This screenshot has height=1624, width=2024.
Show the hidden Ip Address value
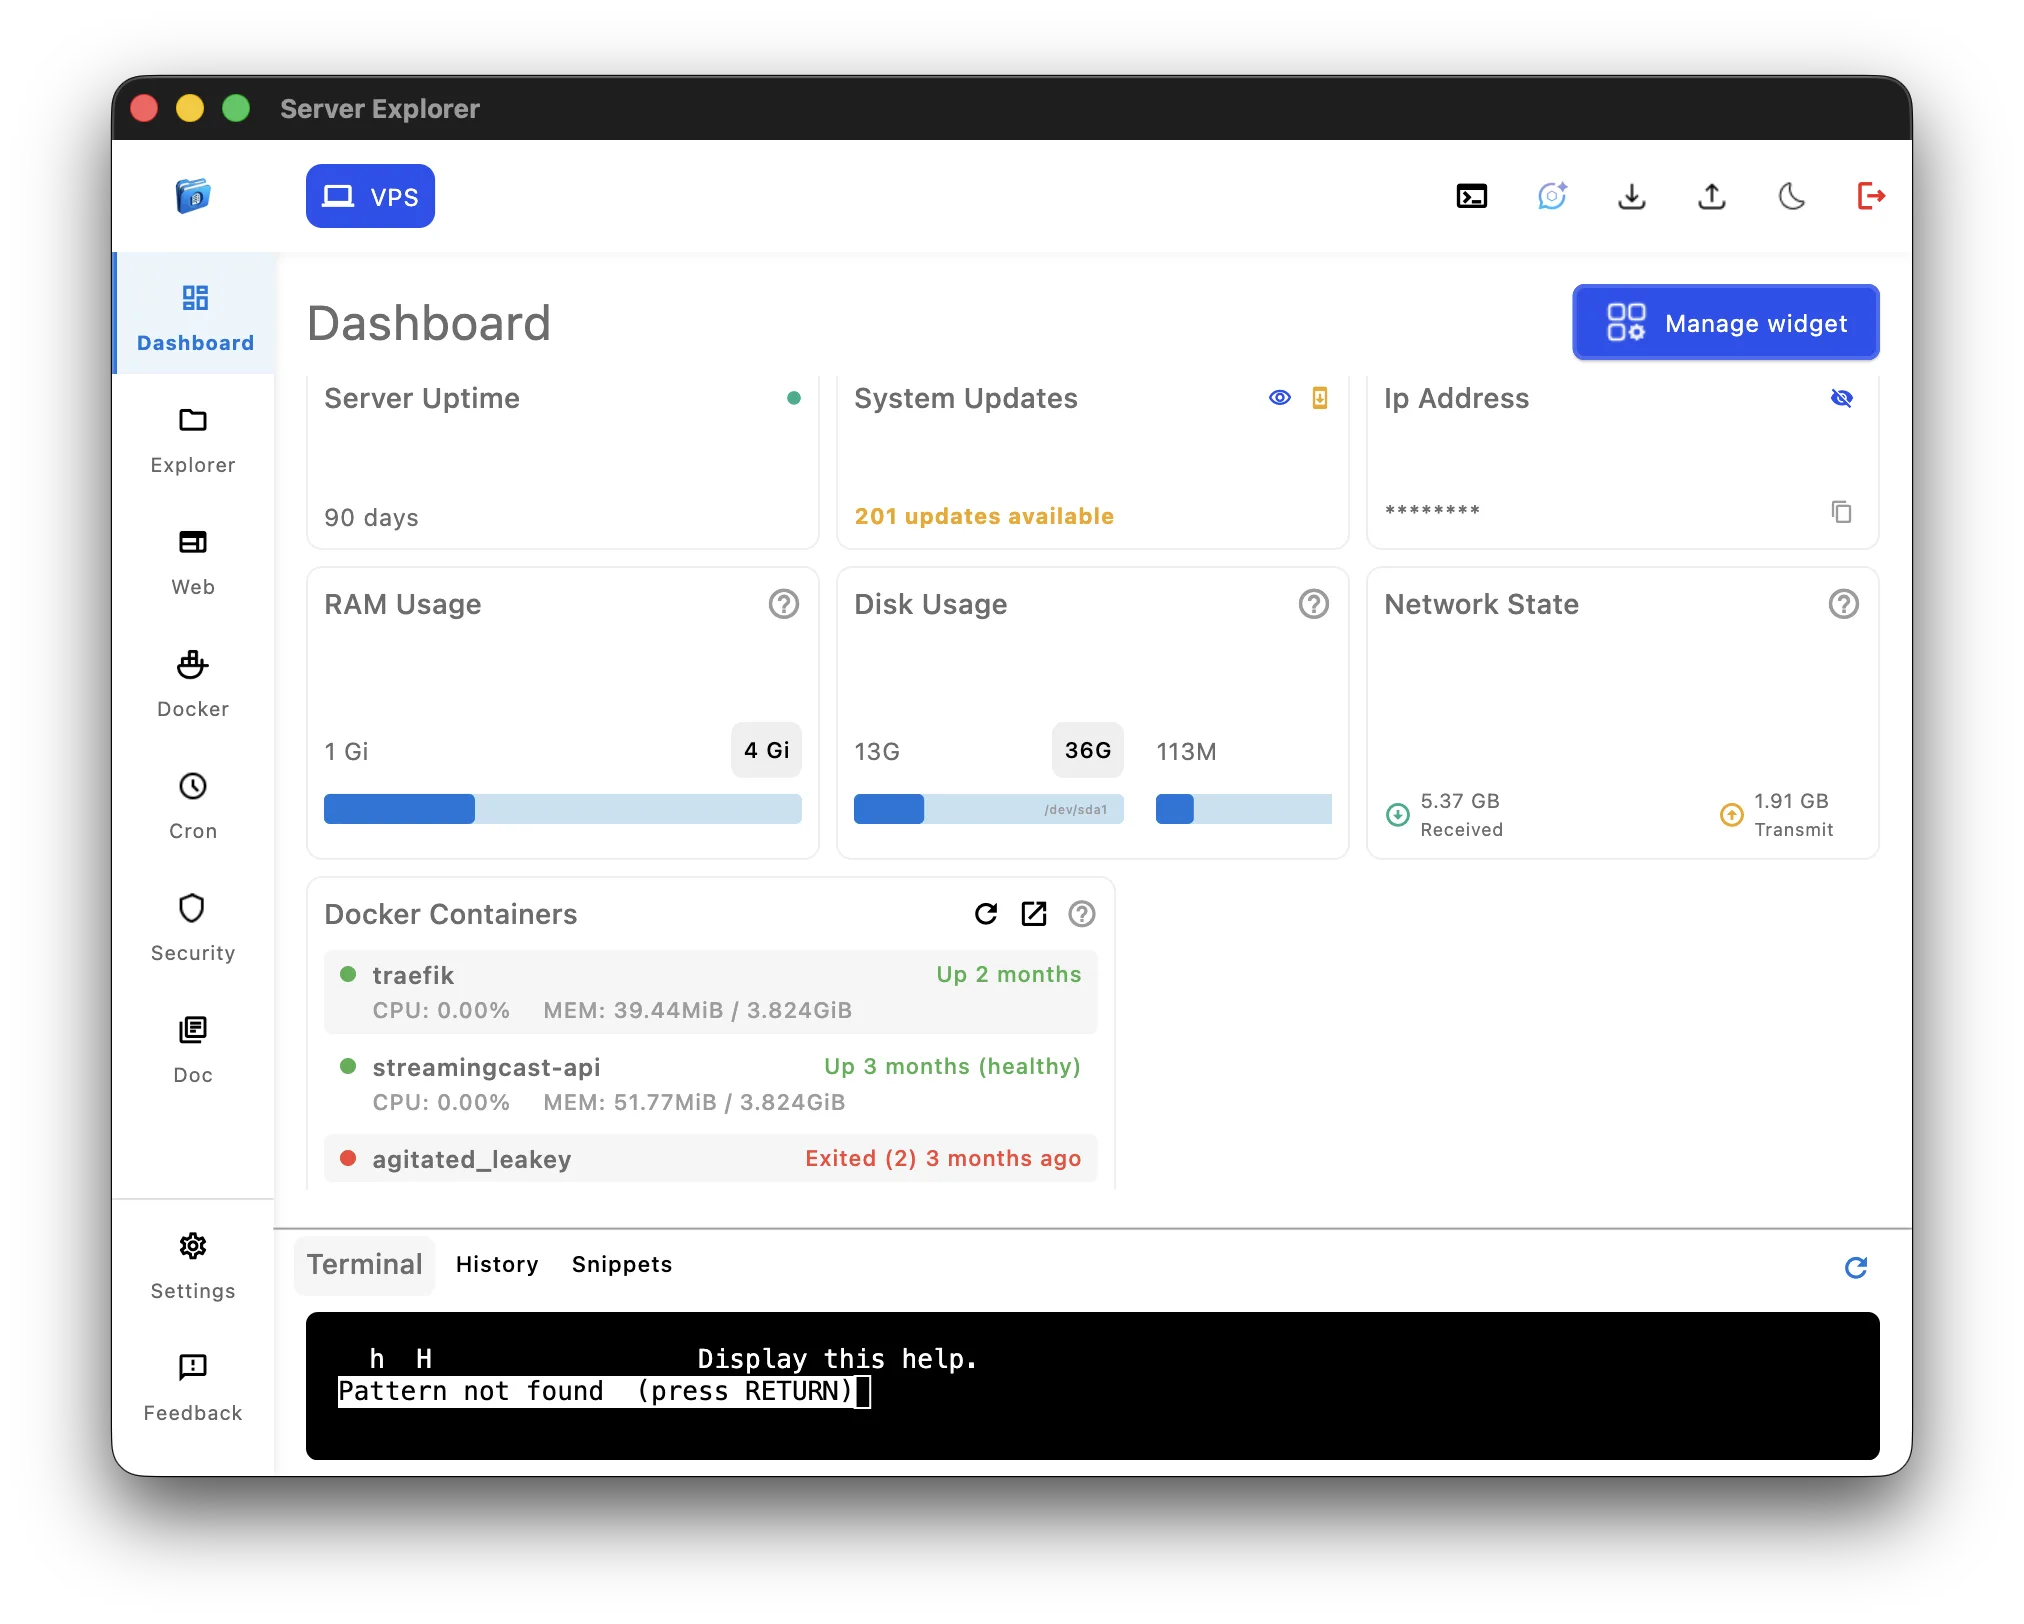point(1841,397)
